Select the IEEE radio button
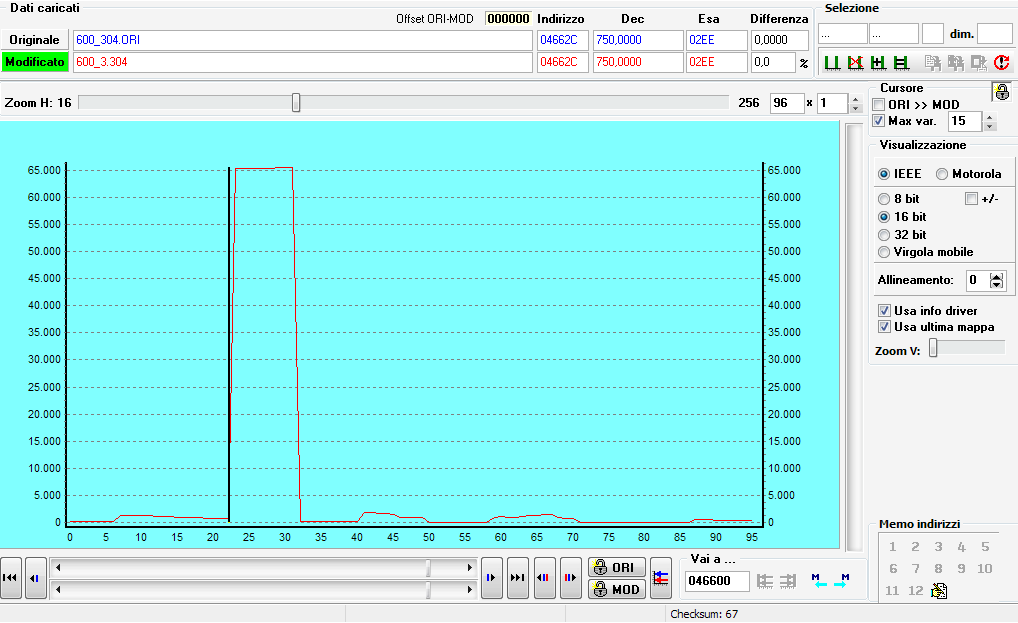Viewport: 1018px width, 623px height. click(884, 174)
